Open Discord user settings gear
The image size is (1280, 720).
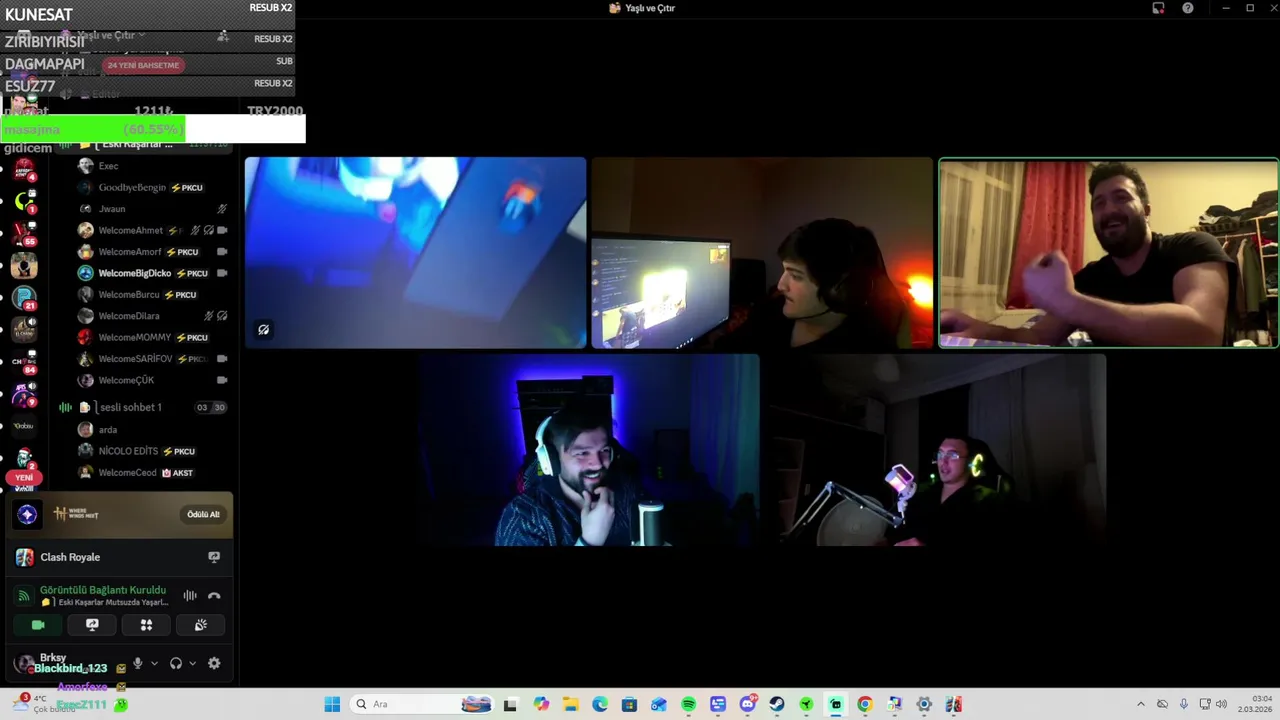coord(214,663)
